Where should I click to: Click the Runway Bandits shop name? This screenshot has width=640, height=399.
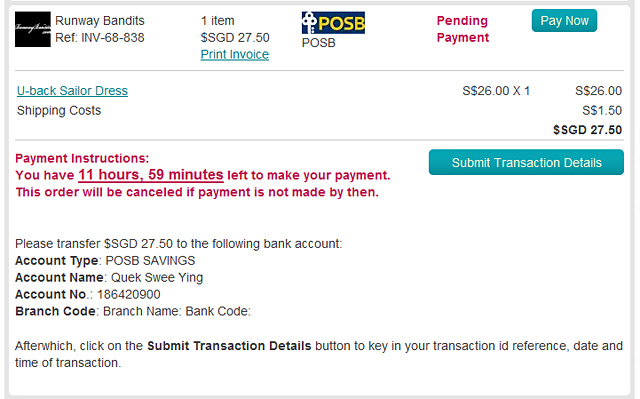(x=100, y=20)
